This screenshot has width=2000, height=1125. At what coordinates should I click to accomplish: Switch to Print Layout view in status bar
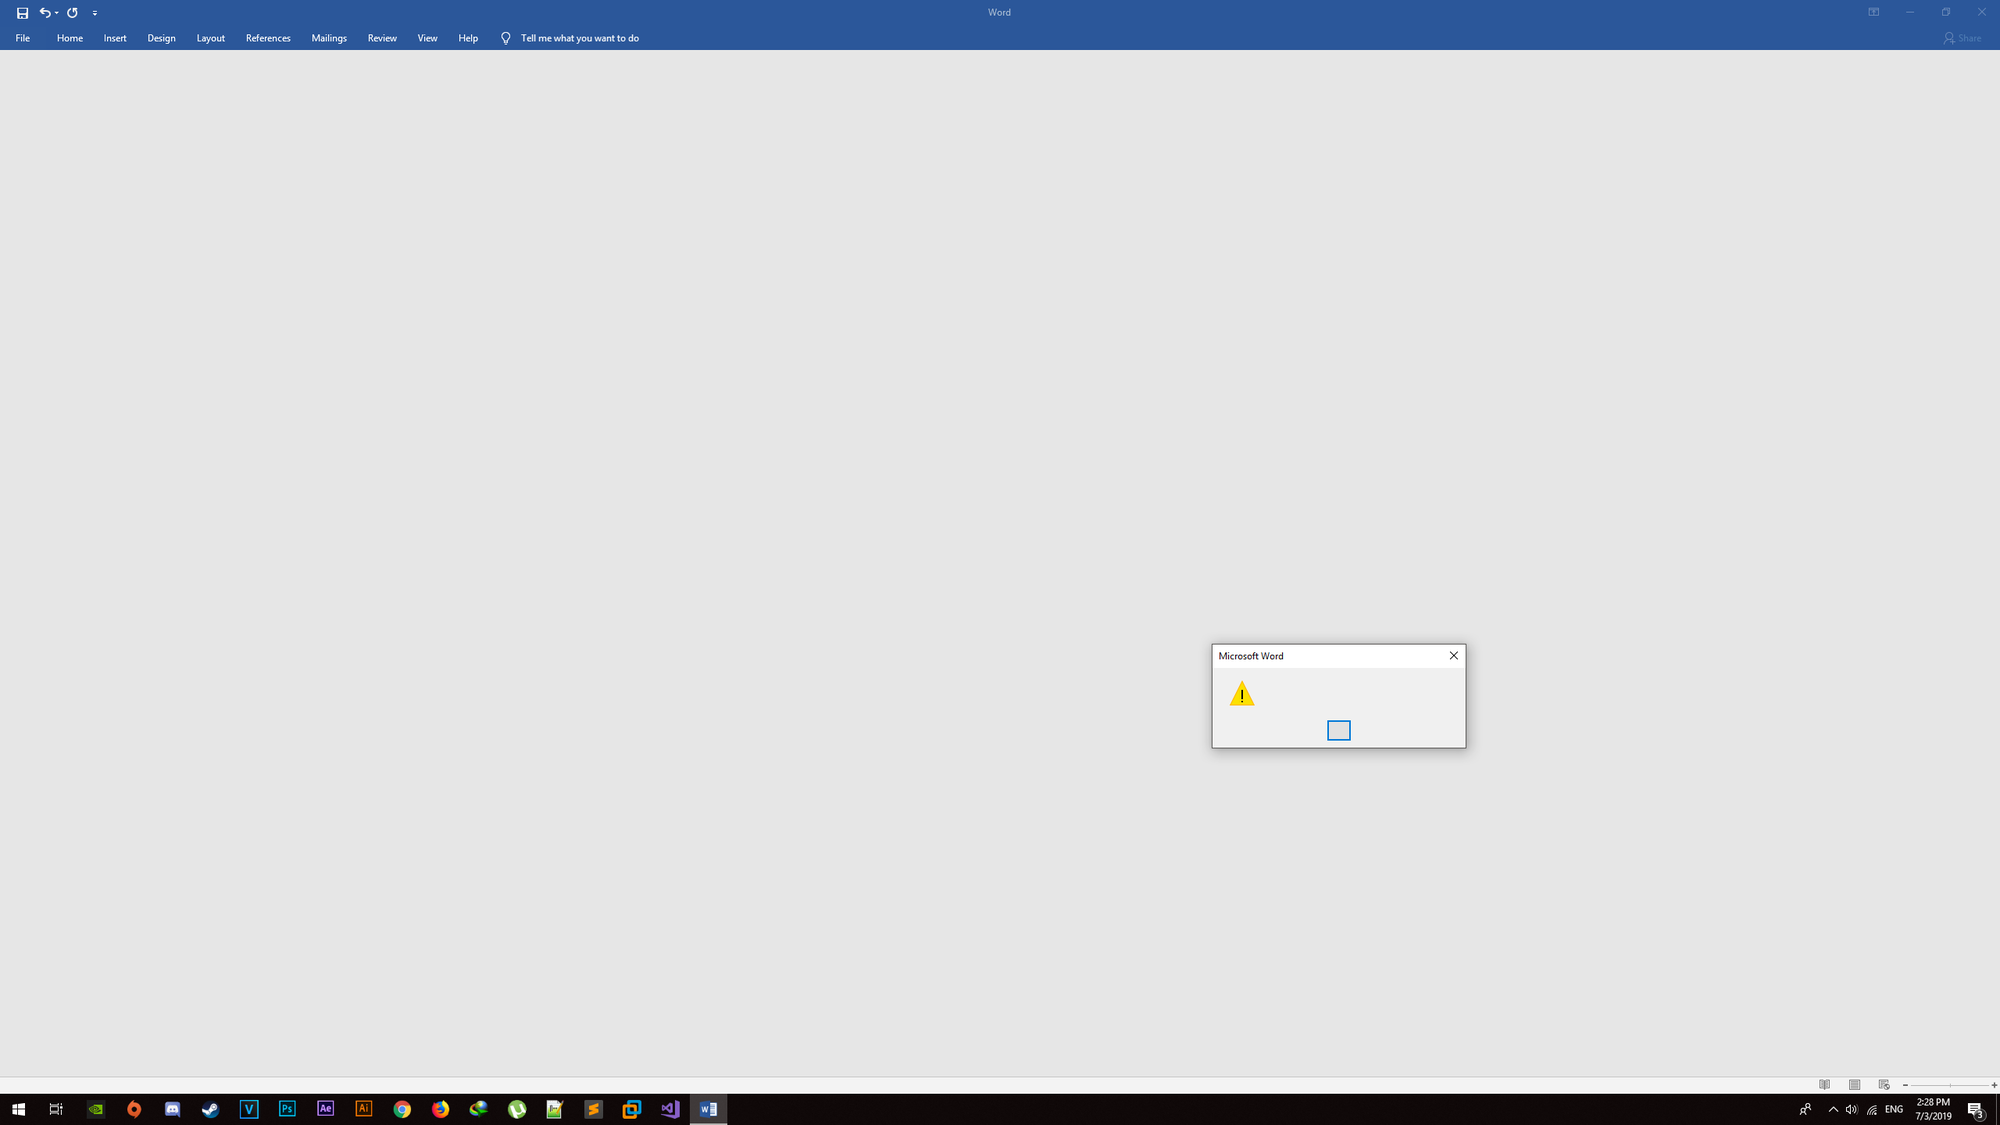pos(1854,1085)
